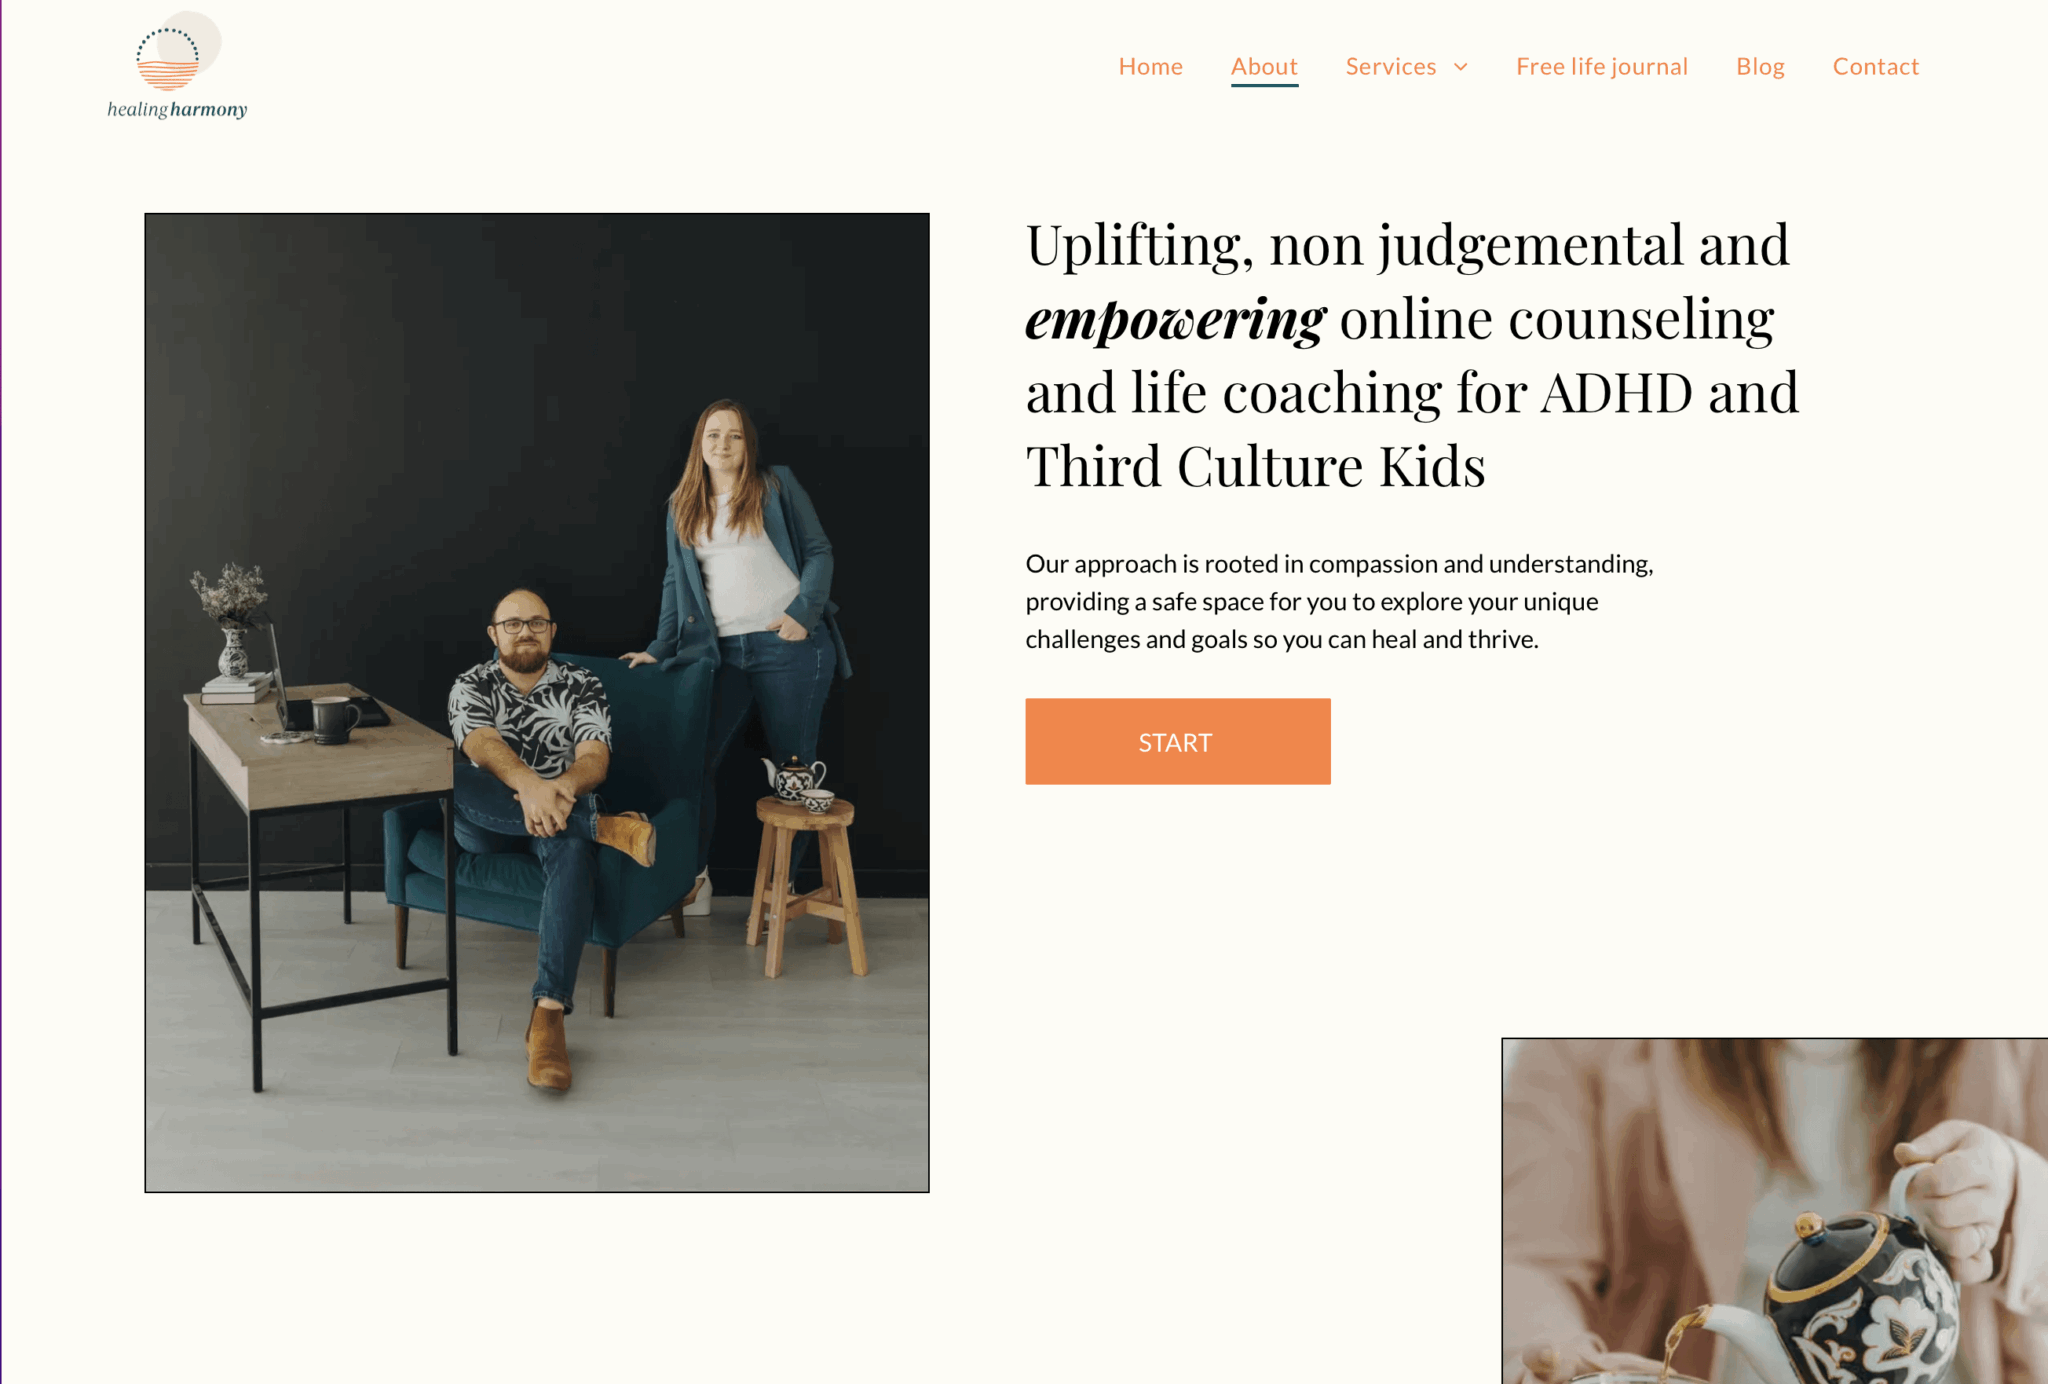This screenshot has width=2048, height=1384.
Task: Click the teapot on the wooden stool
Action: [797, 779]
